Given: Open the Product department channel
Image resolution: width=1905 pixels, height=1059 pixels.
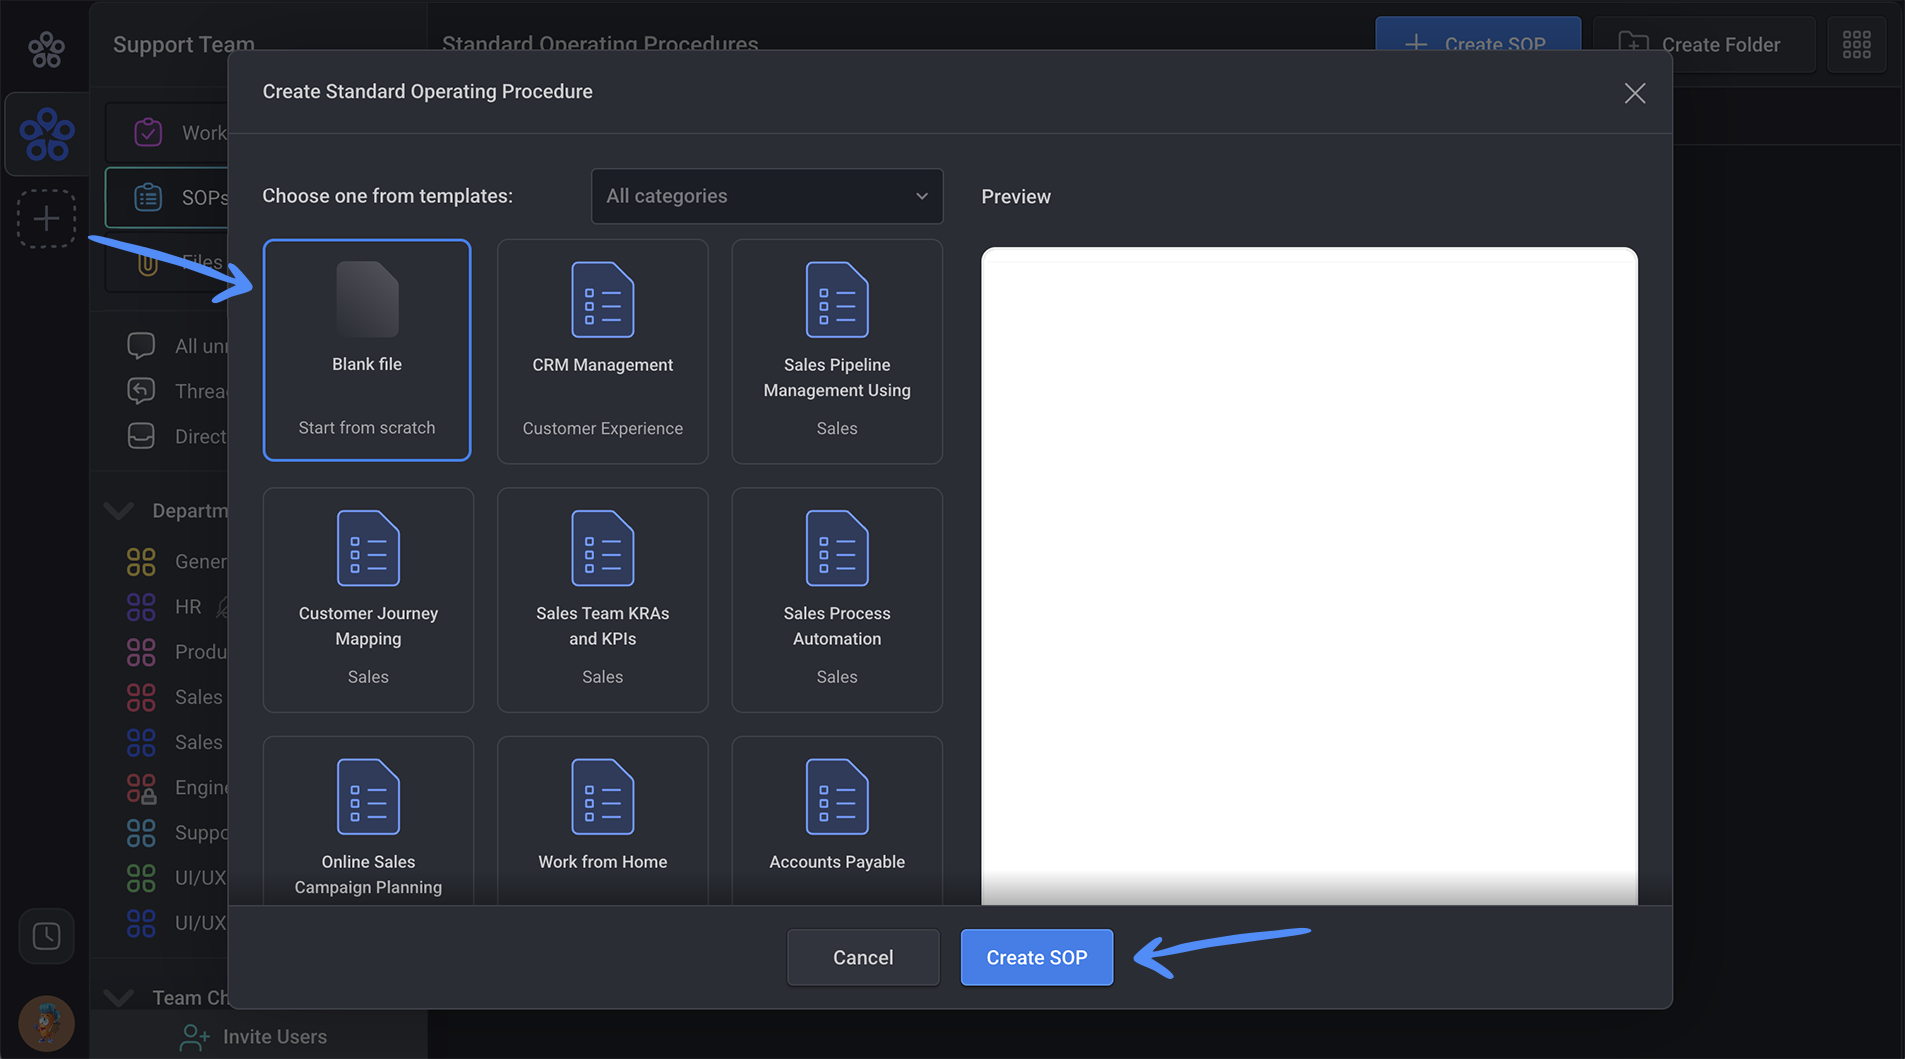Looking at the screenshot, I should coord(178,652).
